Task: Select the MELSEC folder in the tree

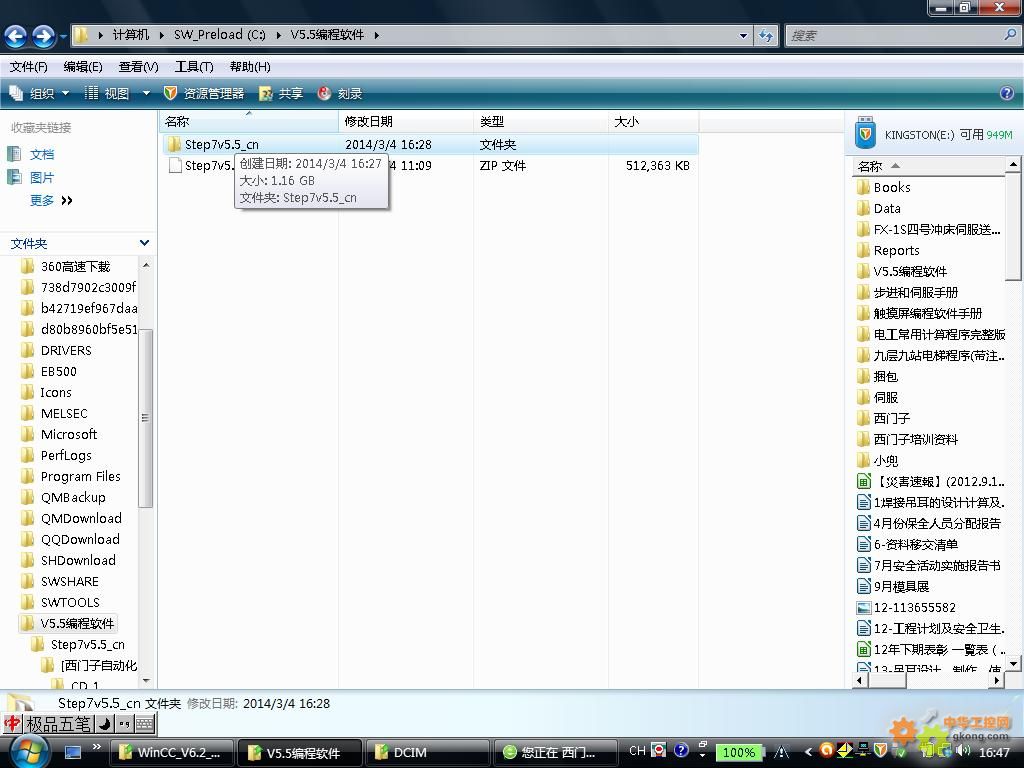Action: coord(64,413)
